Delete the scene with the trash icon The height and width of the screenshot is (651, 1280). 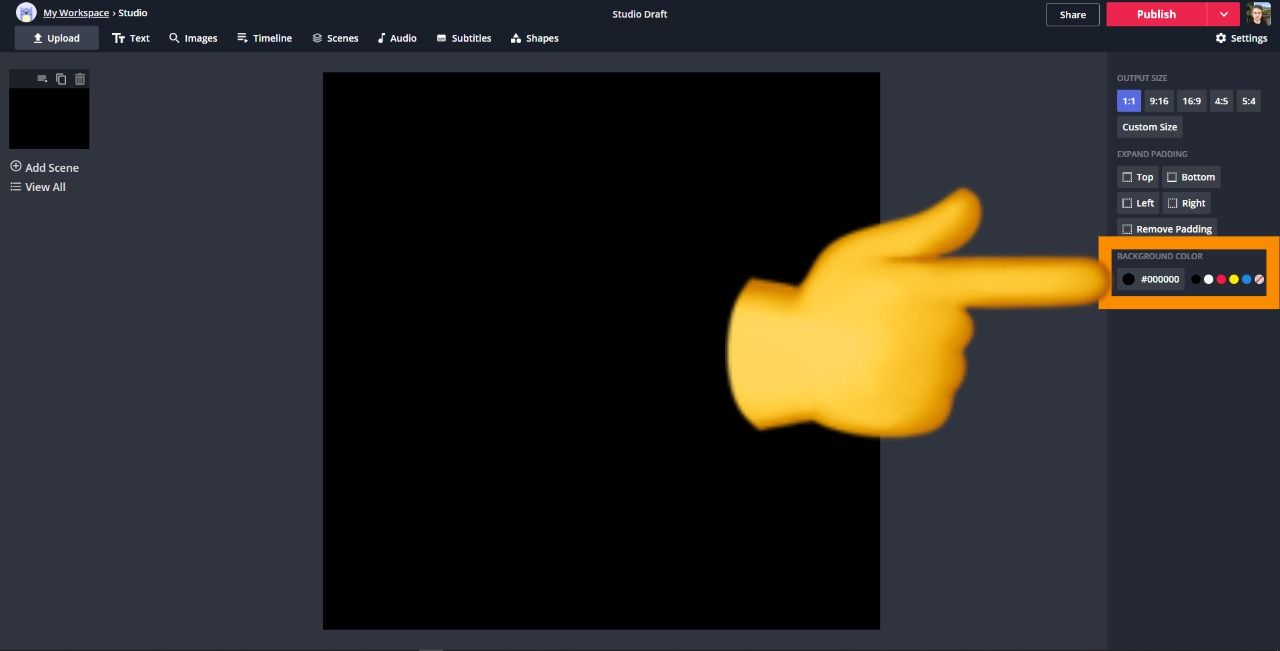pyautogui.click(x=80, y=79)
